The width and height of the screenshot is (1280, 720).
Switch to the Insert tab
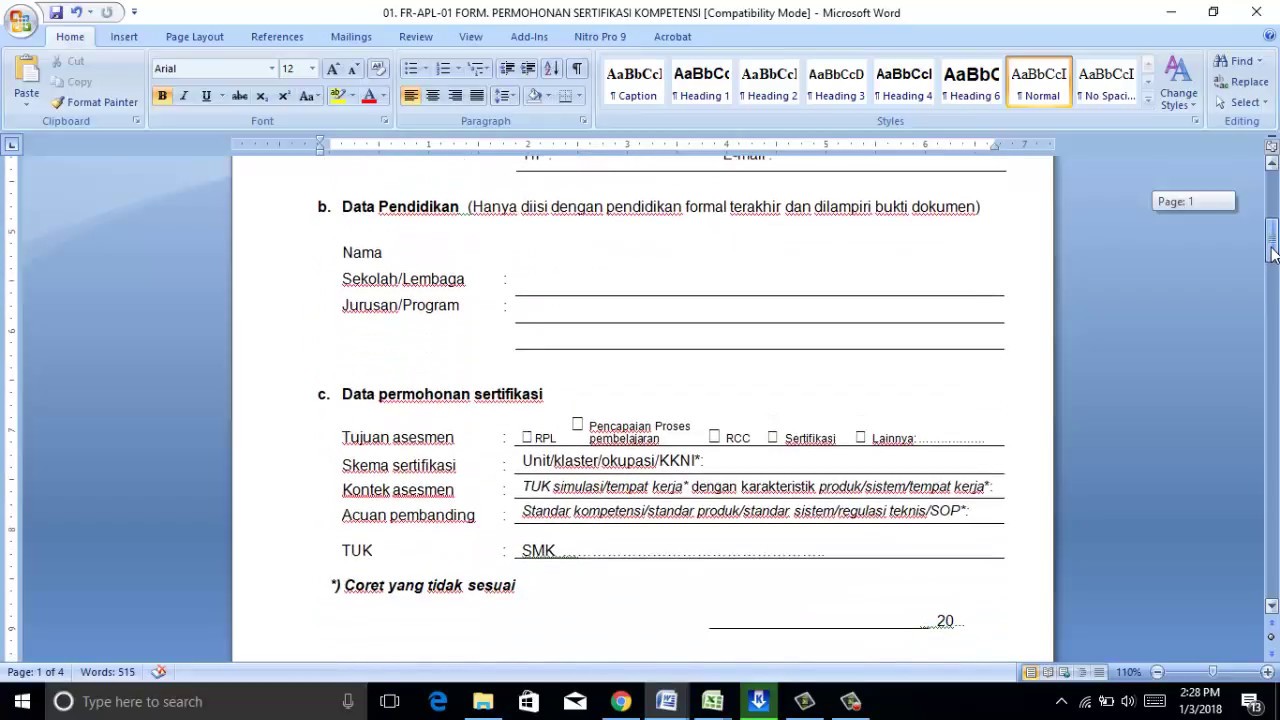[x=124, y=37]
